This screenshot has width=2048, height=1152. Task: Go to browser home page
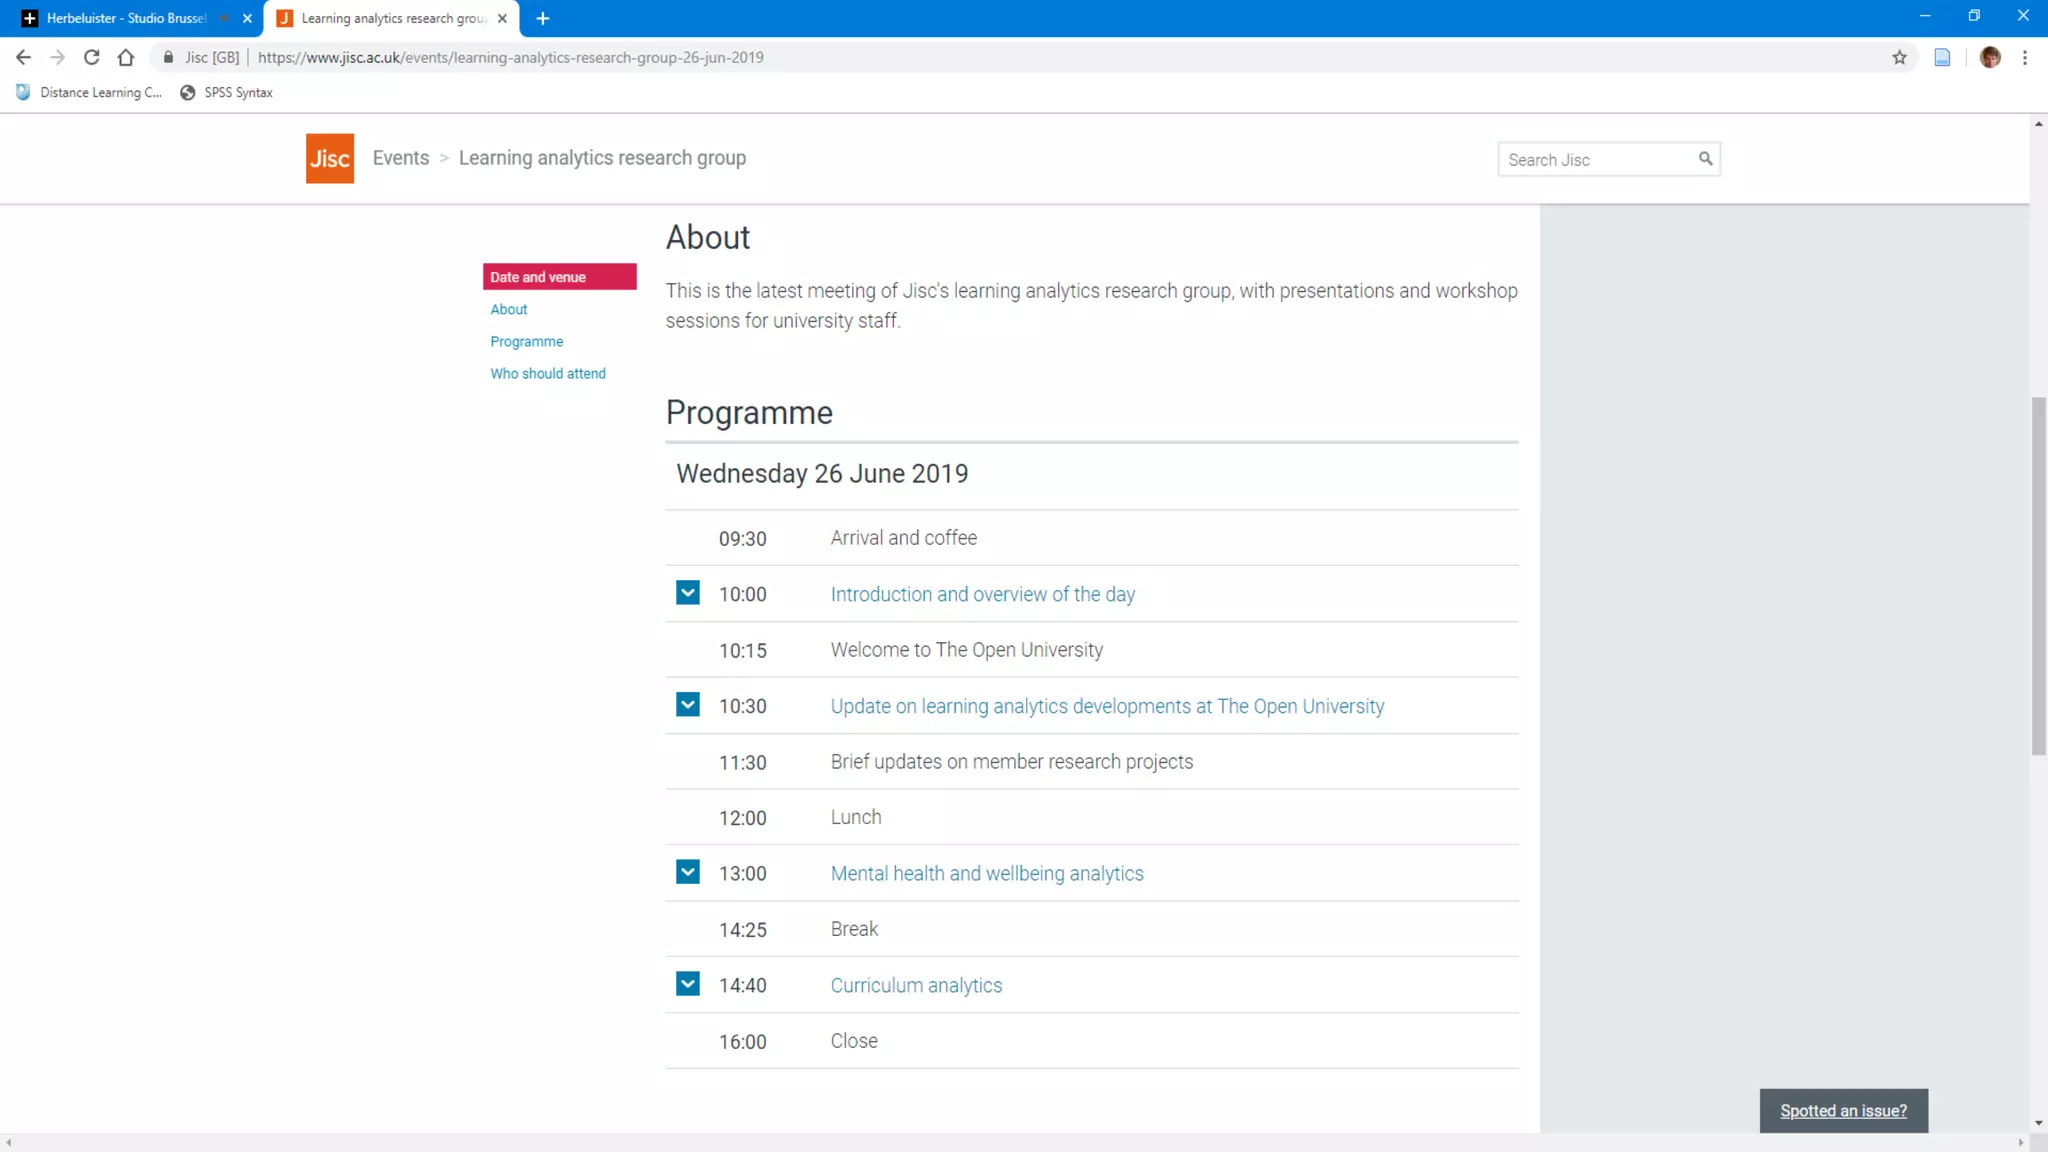coord(126,57)
